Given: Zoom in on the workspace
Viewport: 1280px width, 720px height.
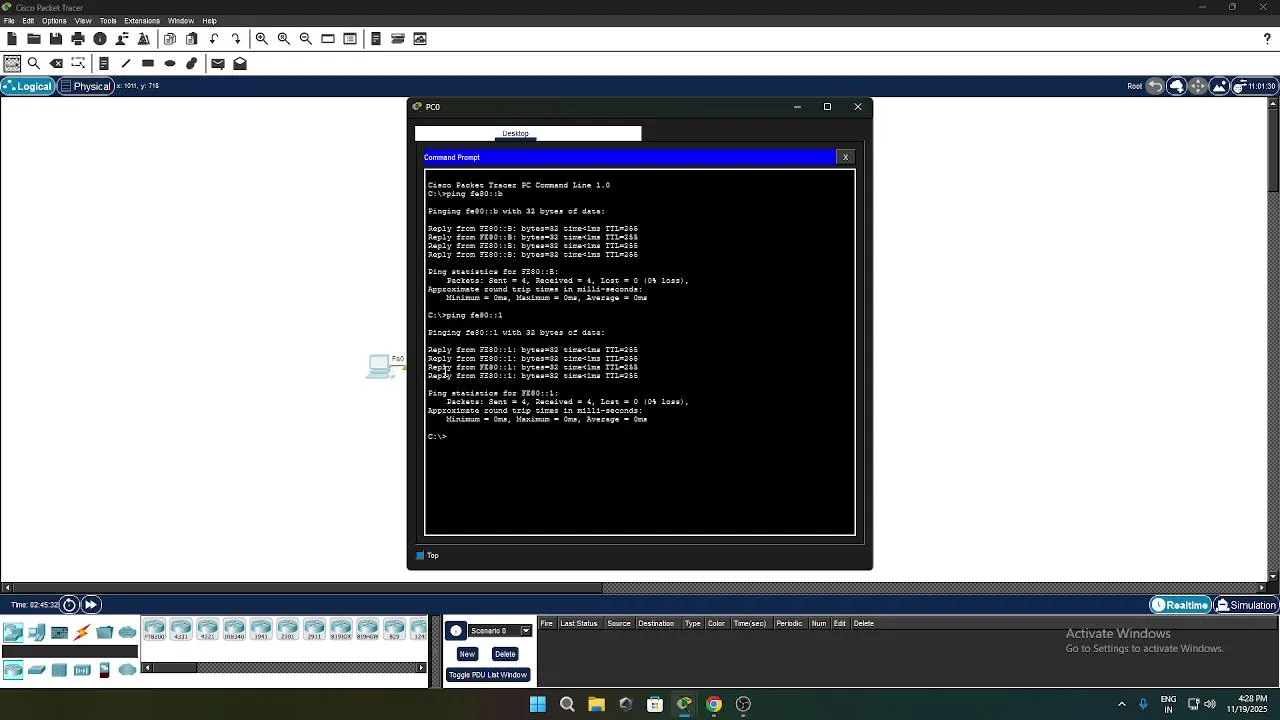Looking at the screenshot, I should point(262,39).
